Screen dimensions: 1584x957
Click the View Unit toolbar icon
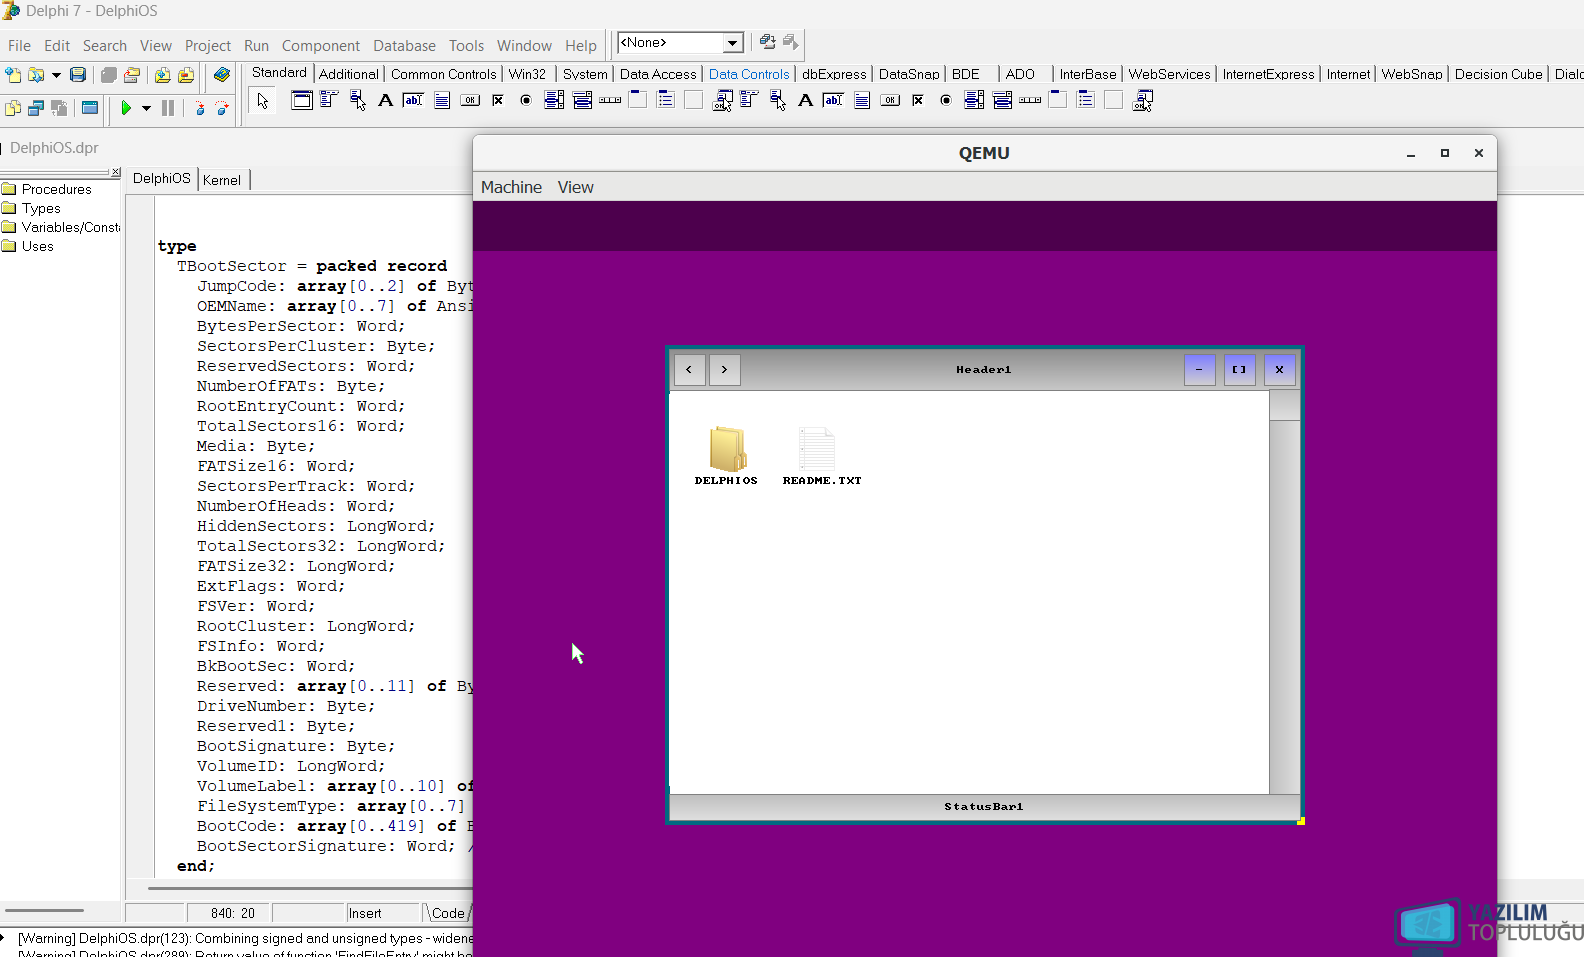[x=13, y=108]
